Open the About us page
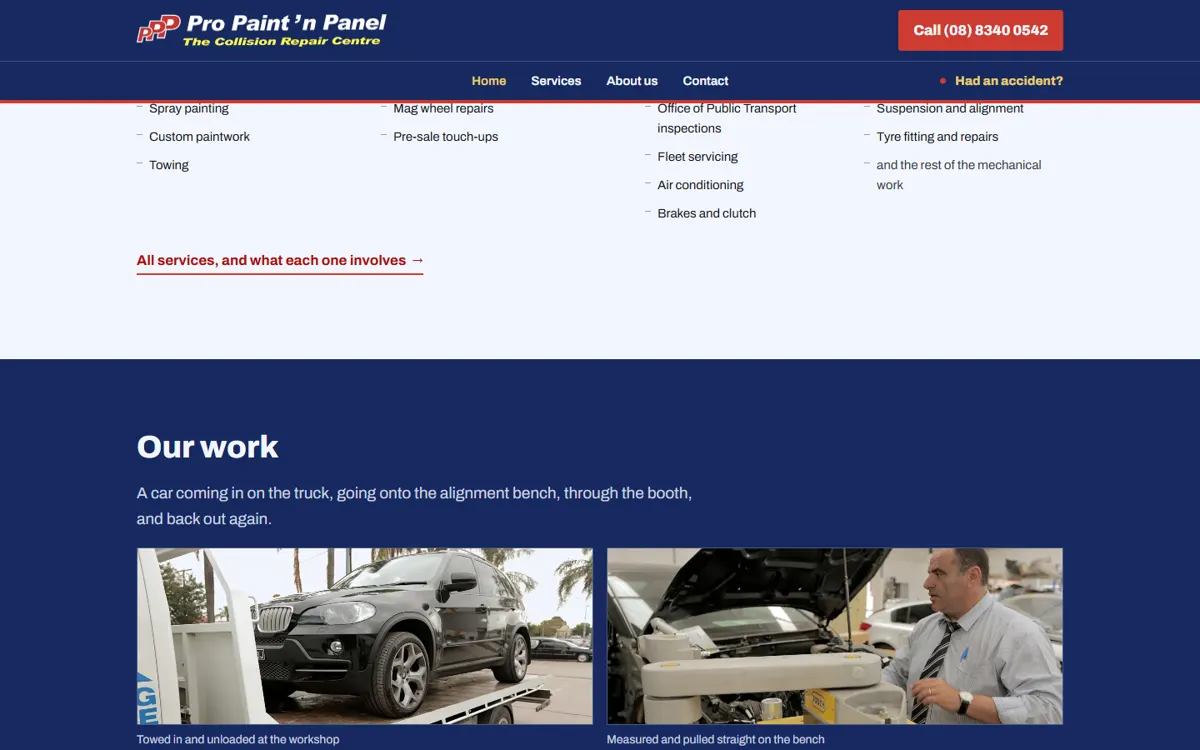Viewport: 1200px width, 750px height. coord(632,81)
